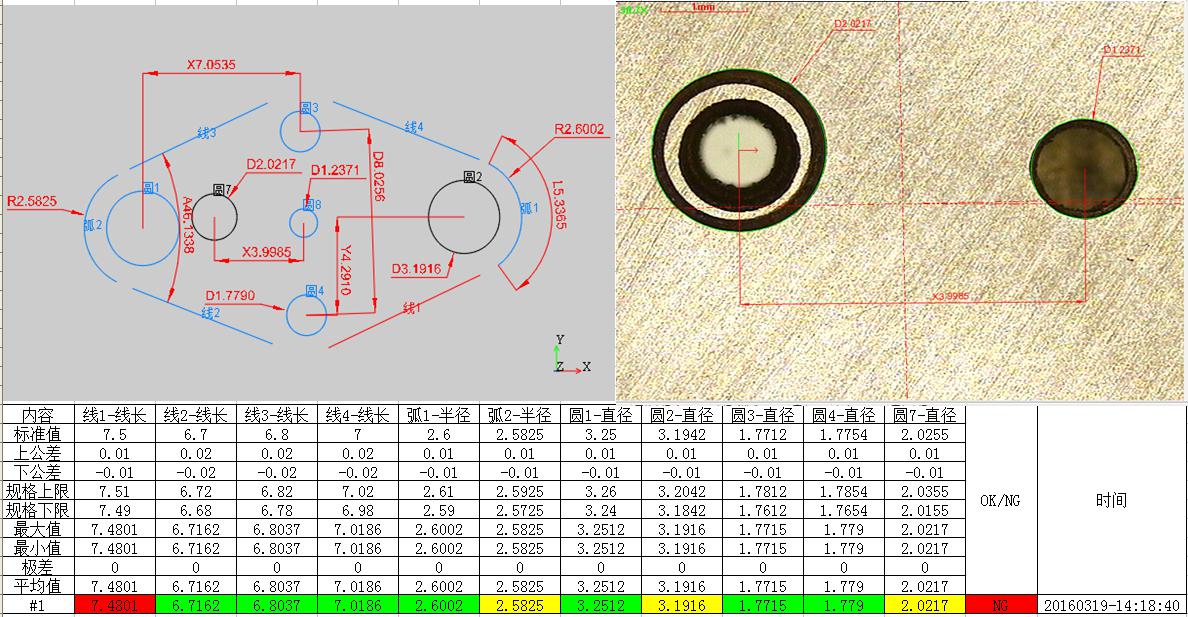Select the black circle 圆7 in the drawing
This screenshot has width=1188, height=617.
pyautogui.click(x=215, y=217)
